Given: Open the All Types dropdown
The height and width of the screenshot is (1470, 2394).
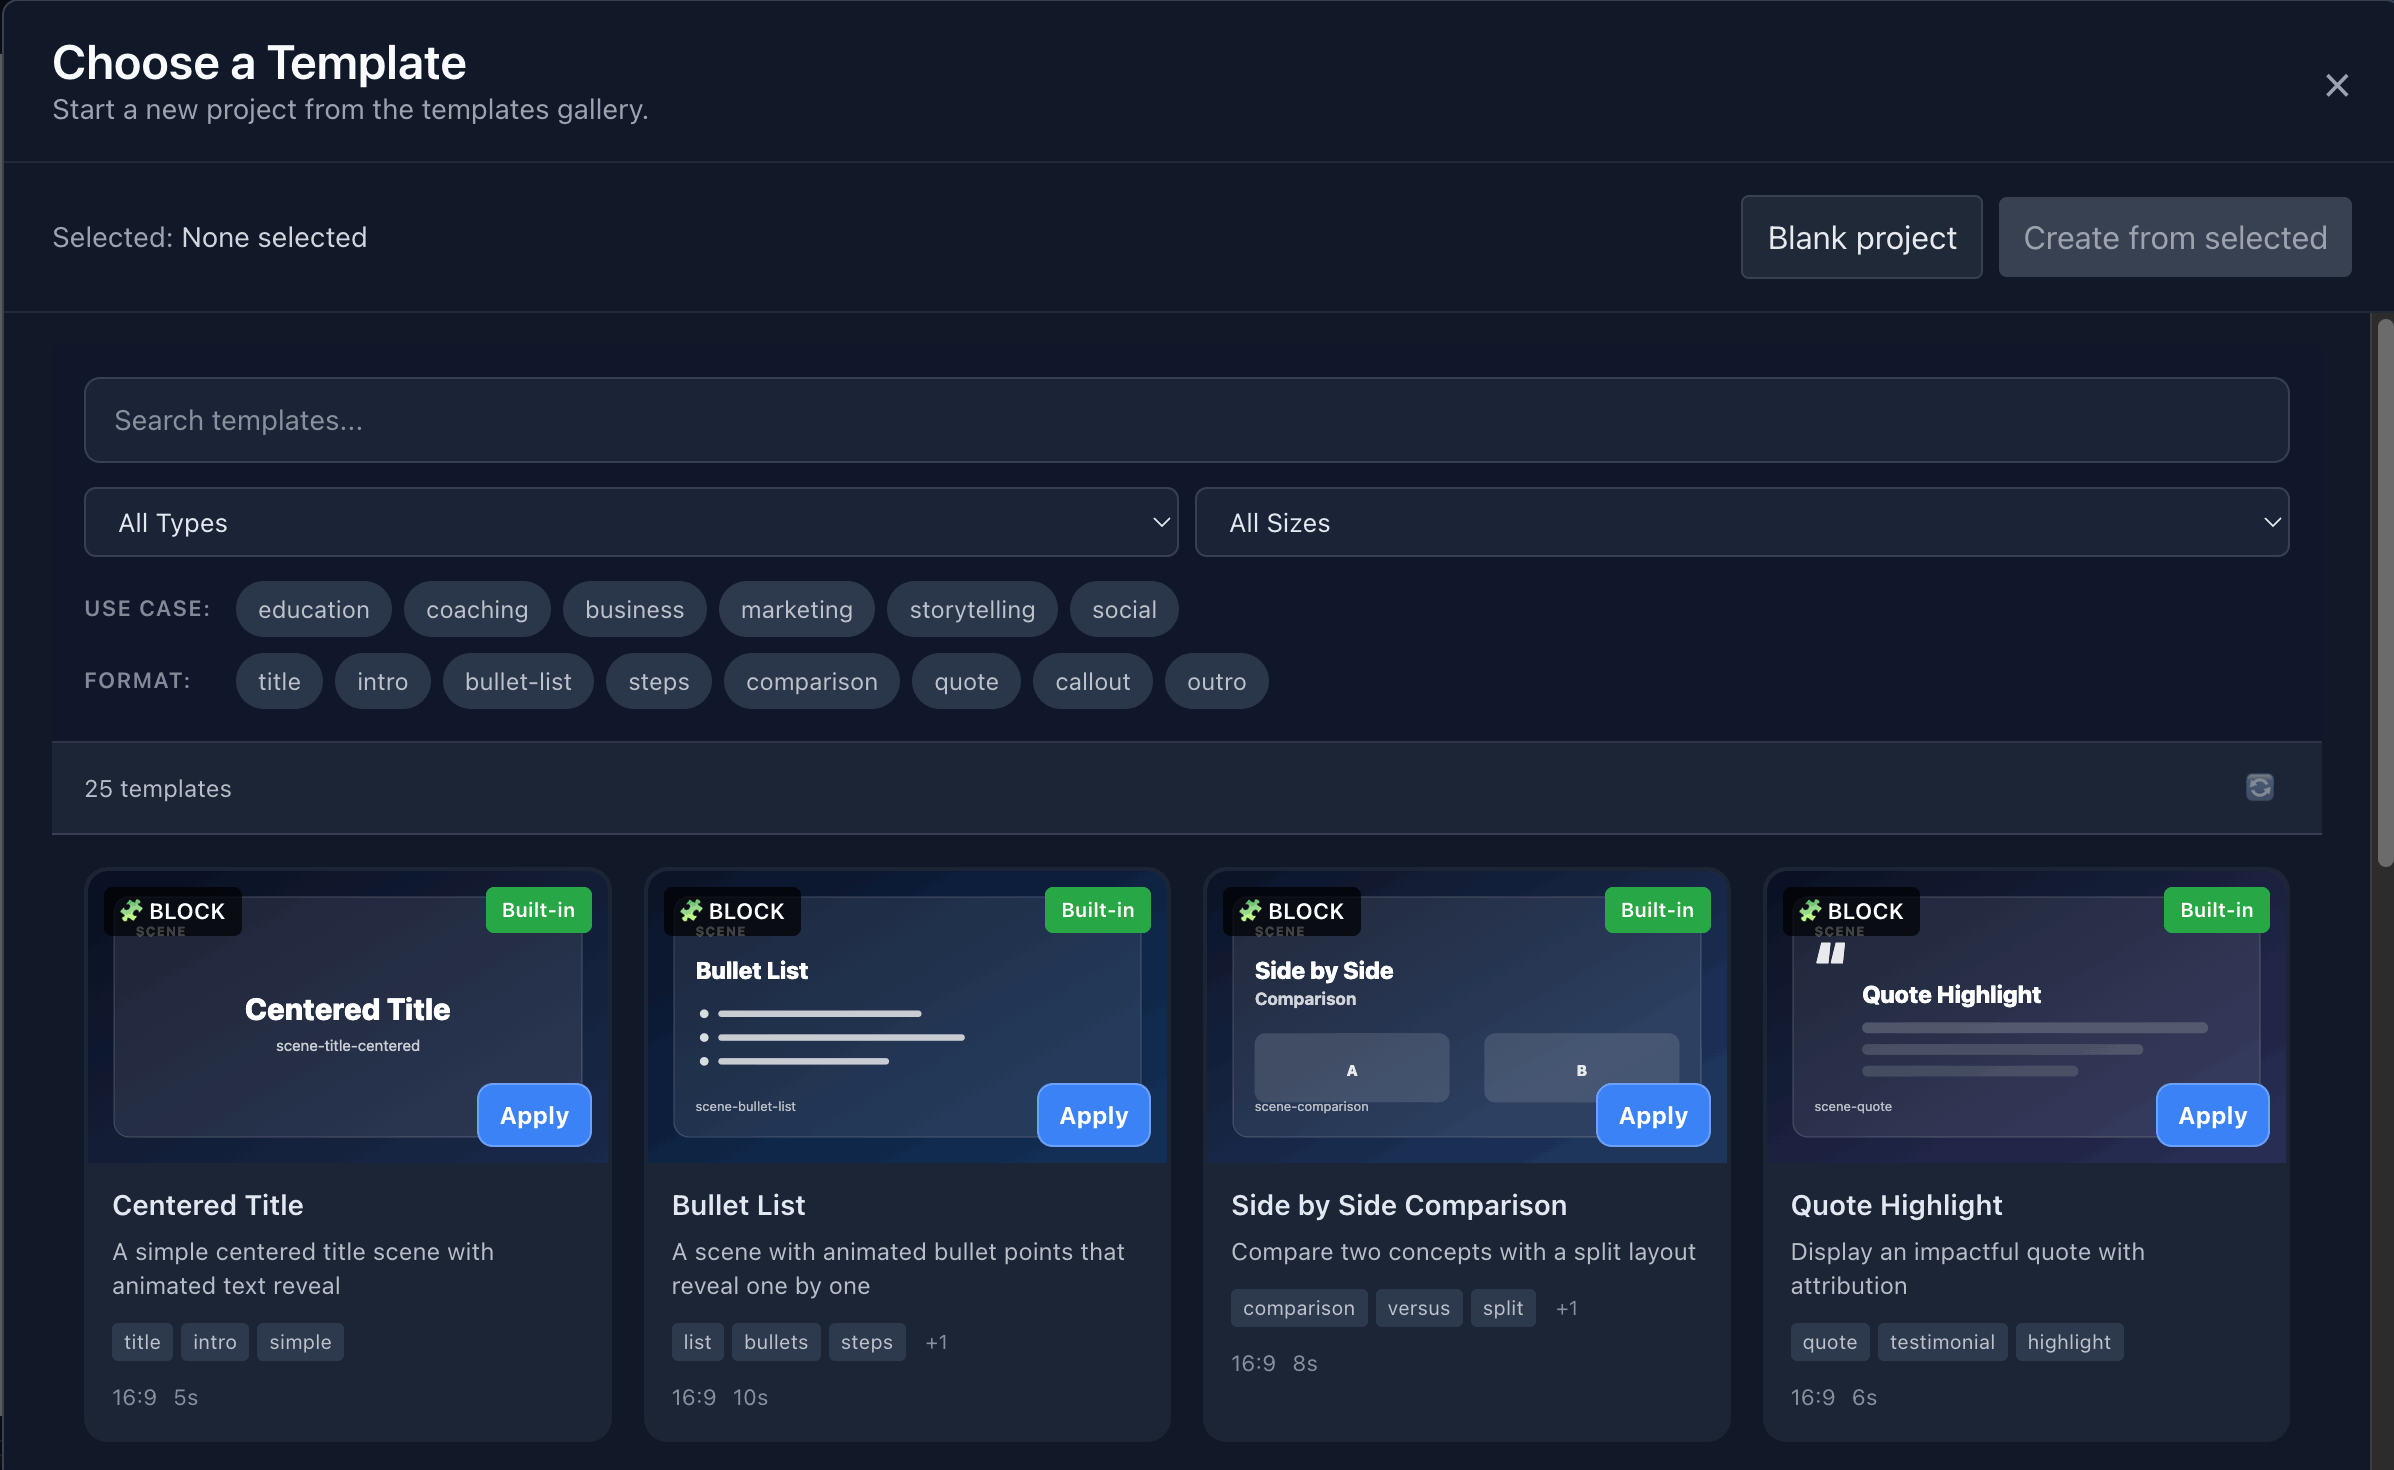Looking at the screenshot, I should (x=631, y=522).
